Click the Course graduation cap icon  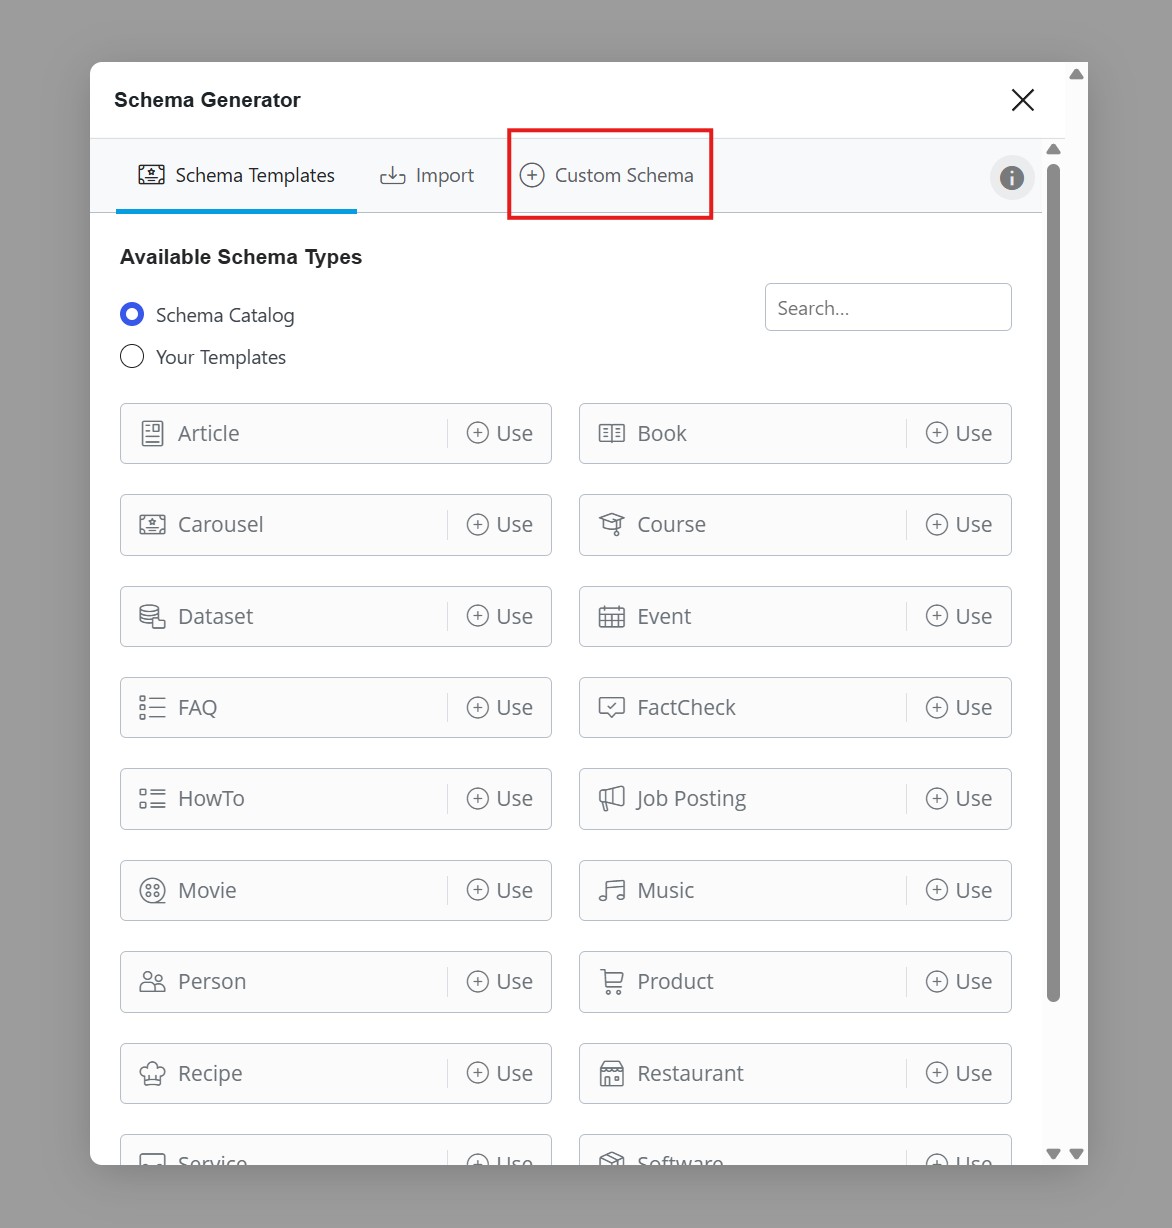click(x=611, y=525)
